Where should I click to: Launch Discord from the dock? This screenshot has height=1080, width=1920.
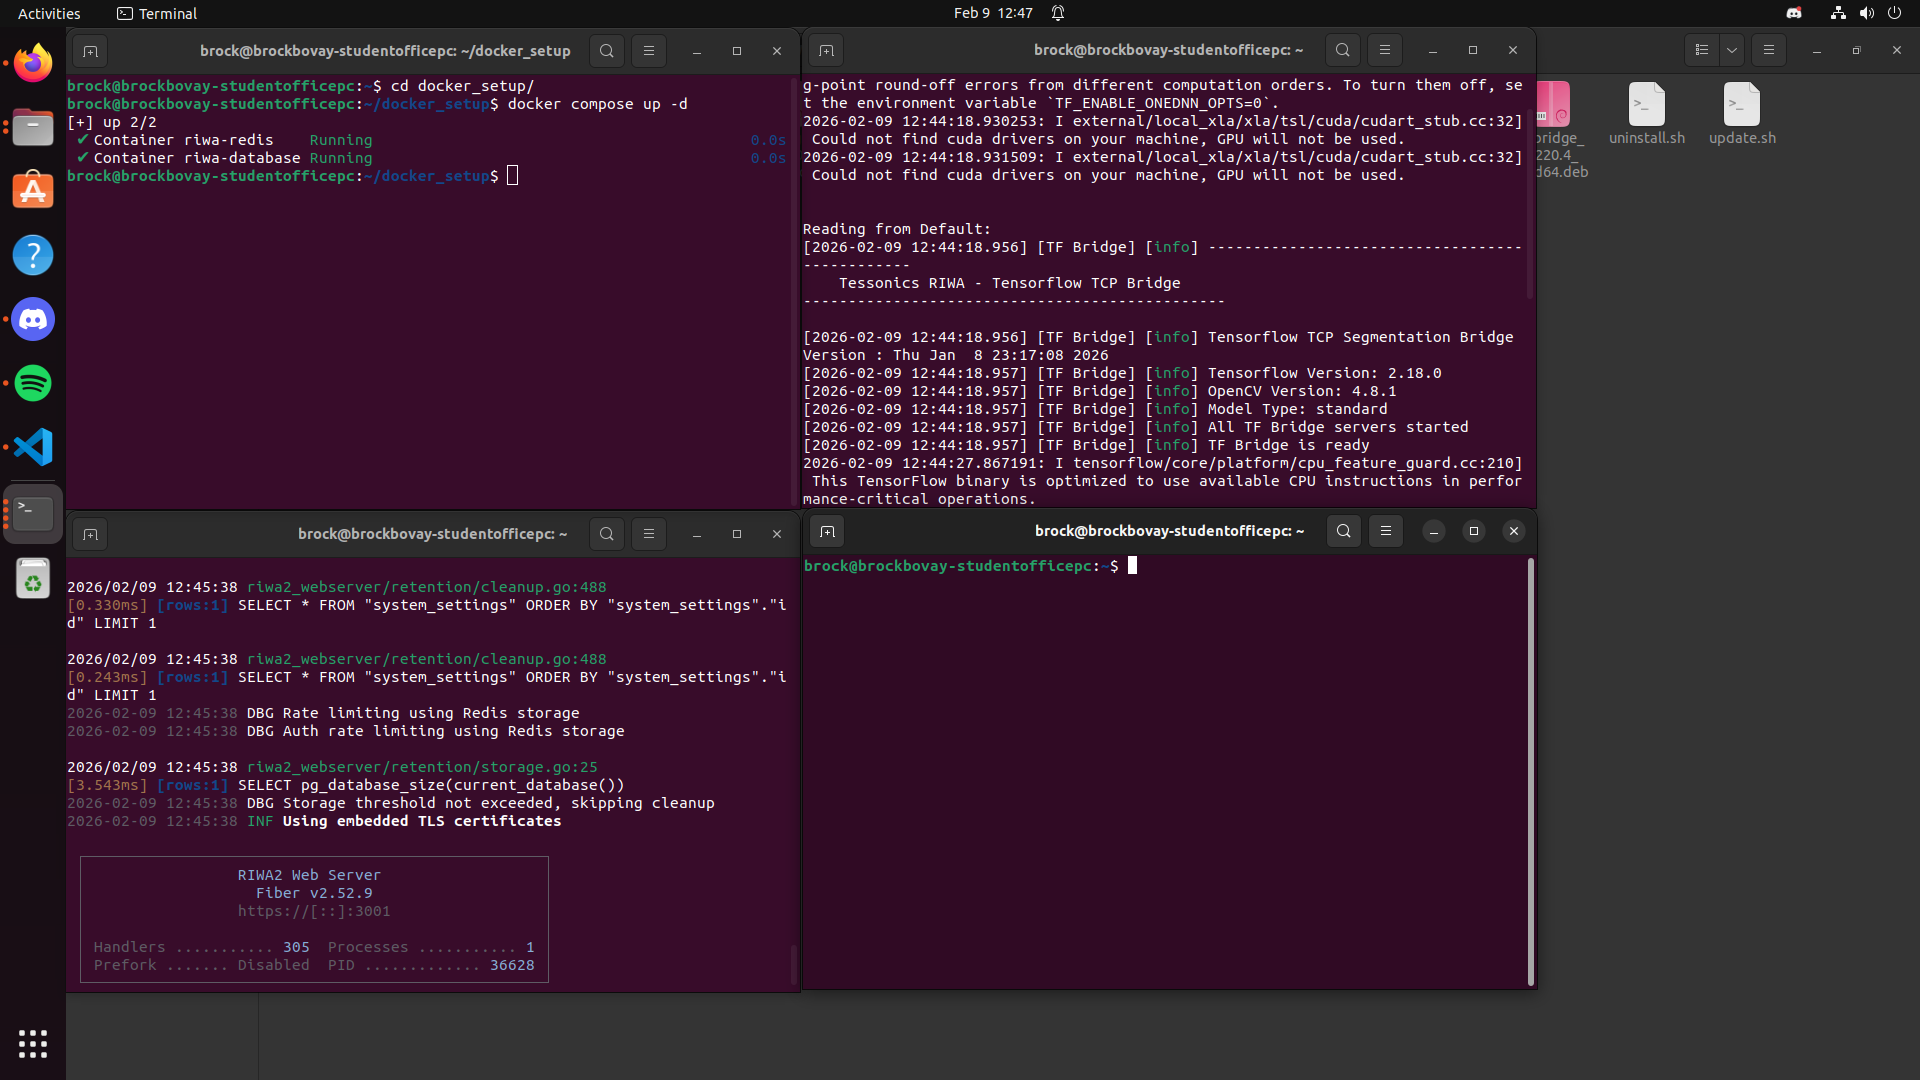(33, 320)
